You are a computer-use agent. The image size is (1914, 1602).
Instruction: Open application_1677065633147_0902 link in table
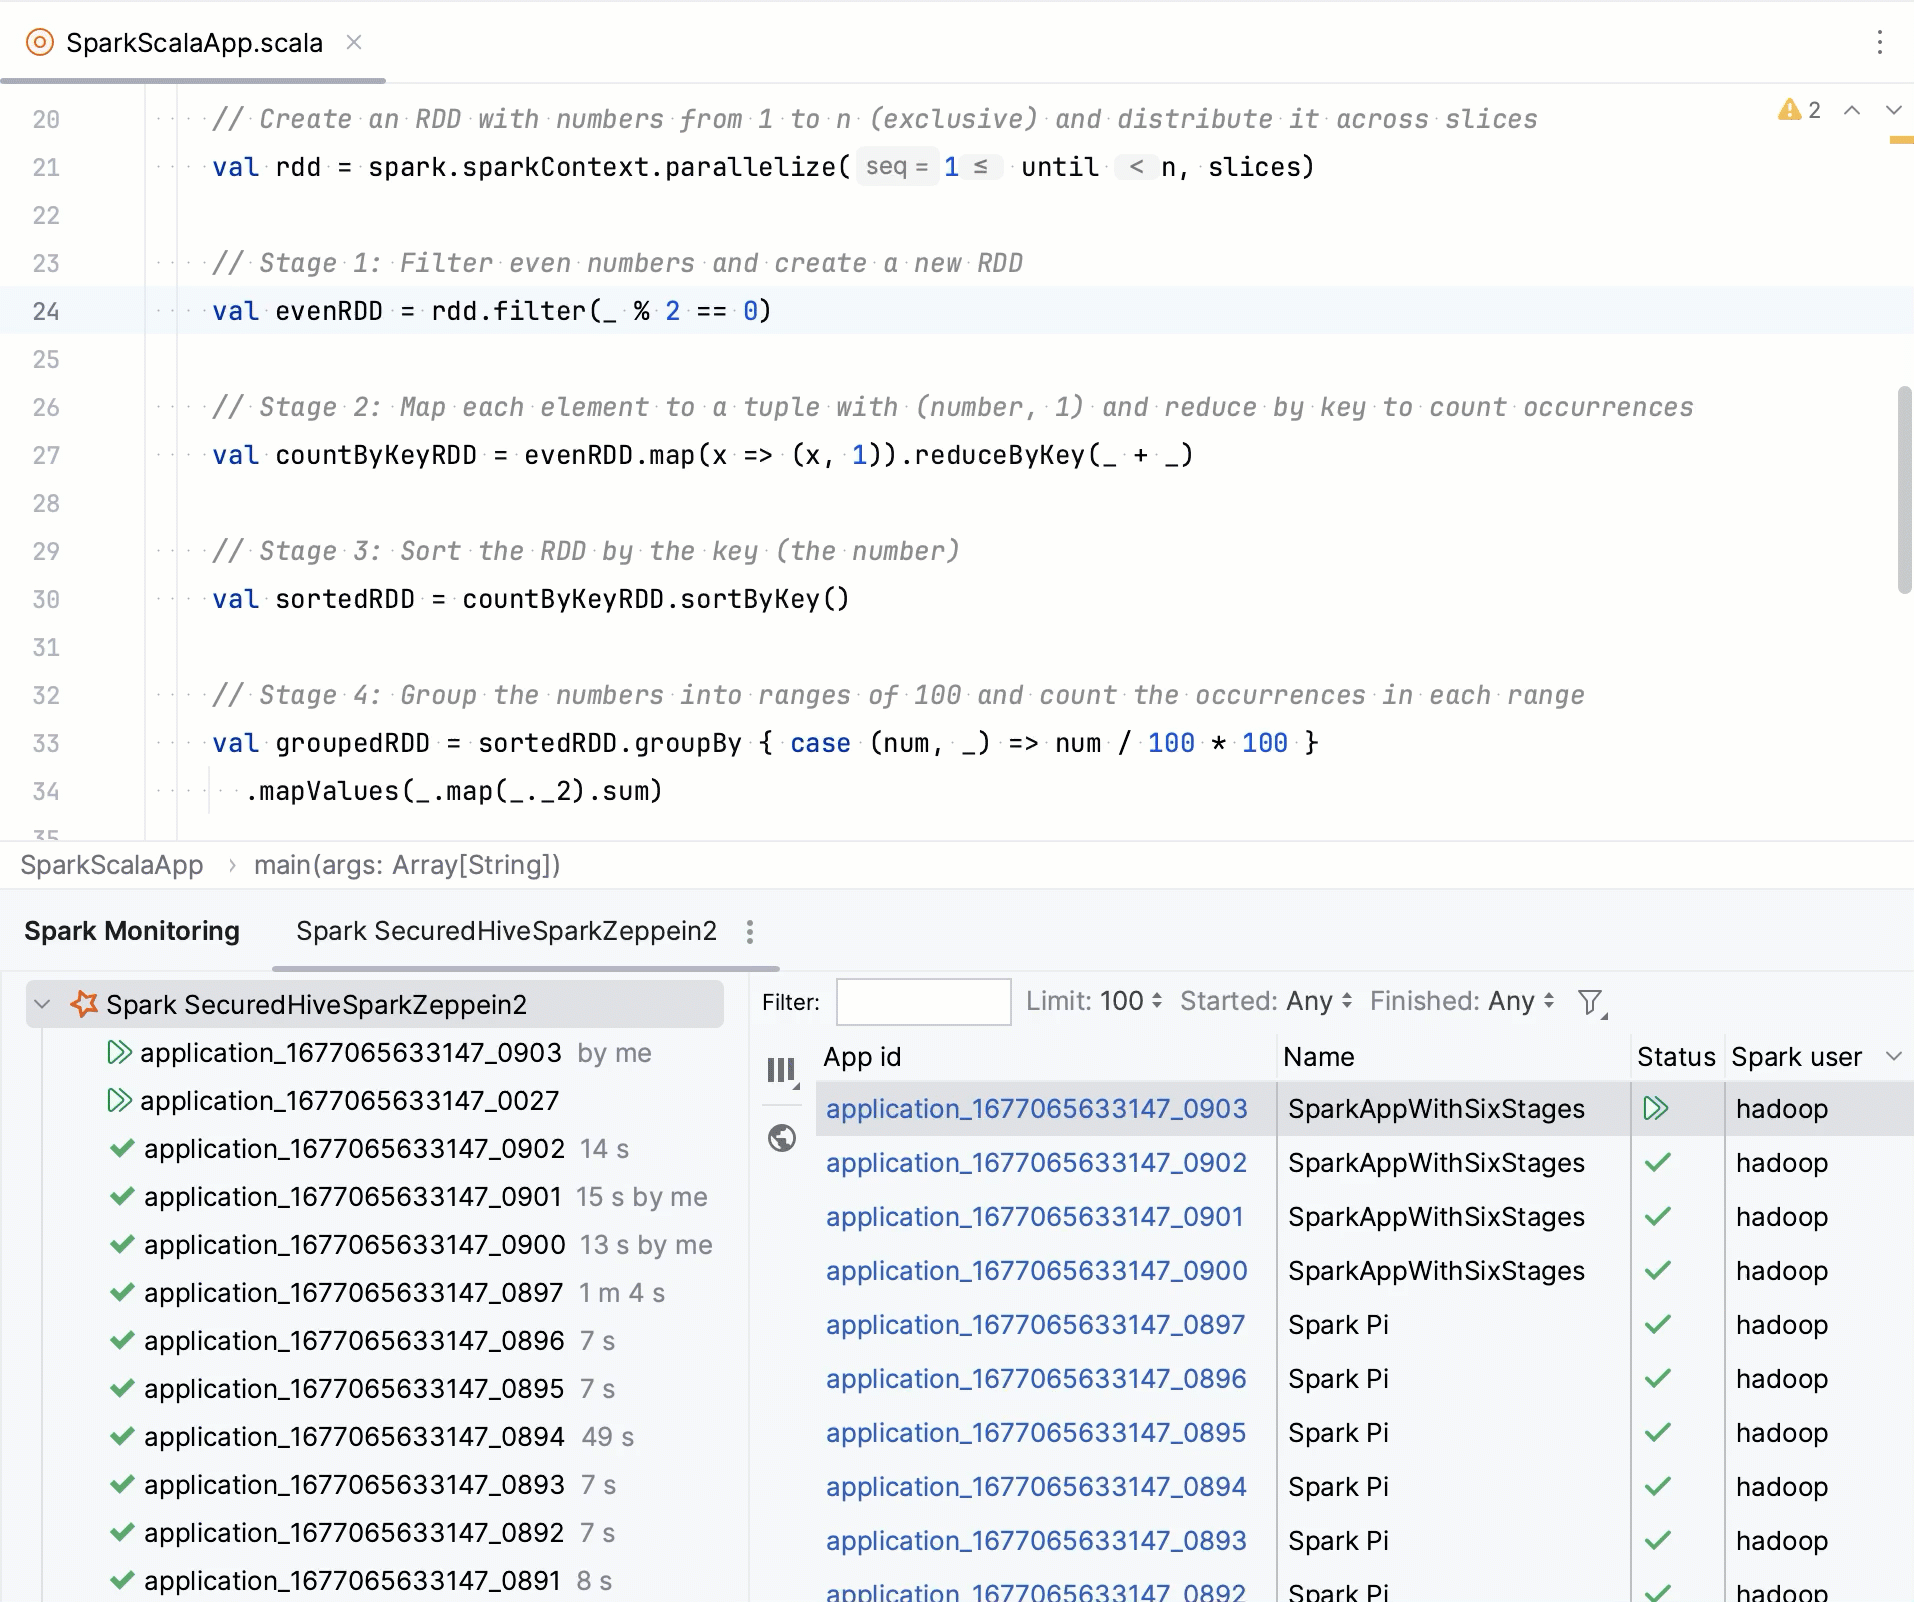click(1037, 1163)
